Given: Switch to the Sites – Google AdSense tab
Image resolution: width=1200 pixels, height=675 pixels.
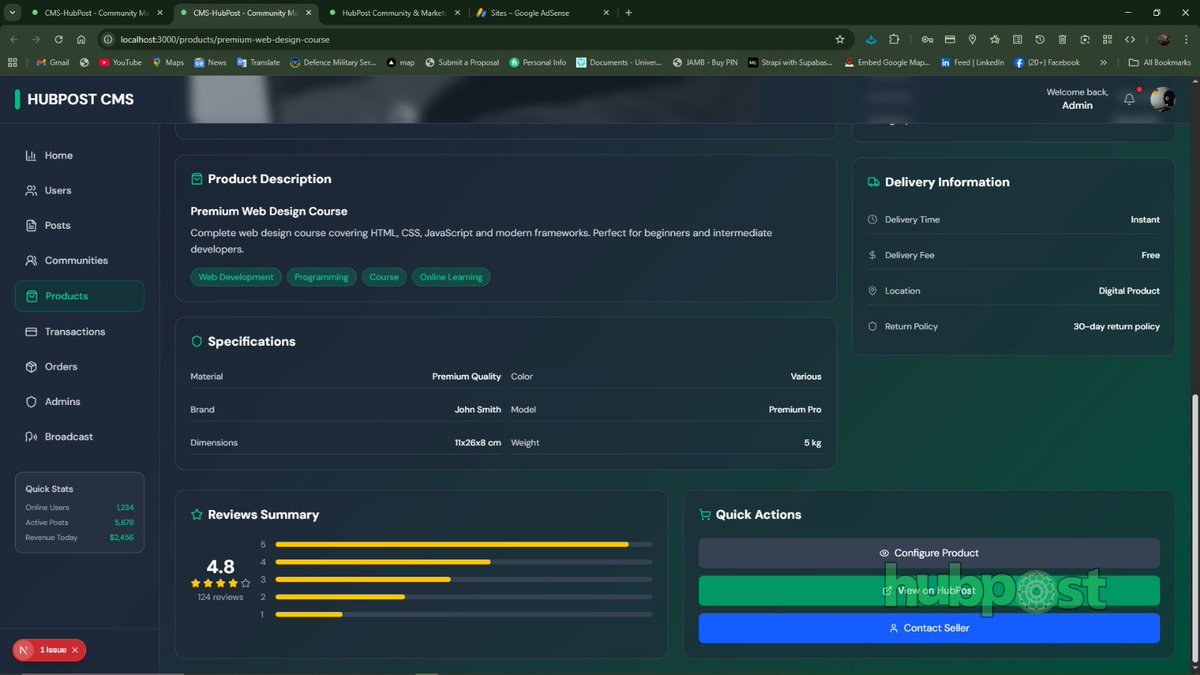Looking at the screenshot, I should [543, 13].
